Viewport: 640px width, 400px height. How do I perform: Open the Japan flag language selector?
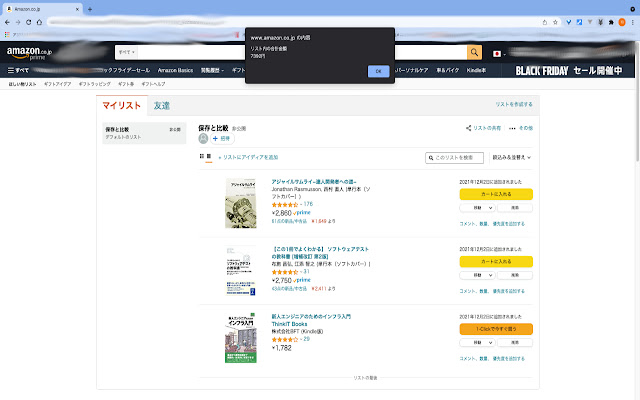[499, 54]
